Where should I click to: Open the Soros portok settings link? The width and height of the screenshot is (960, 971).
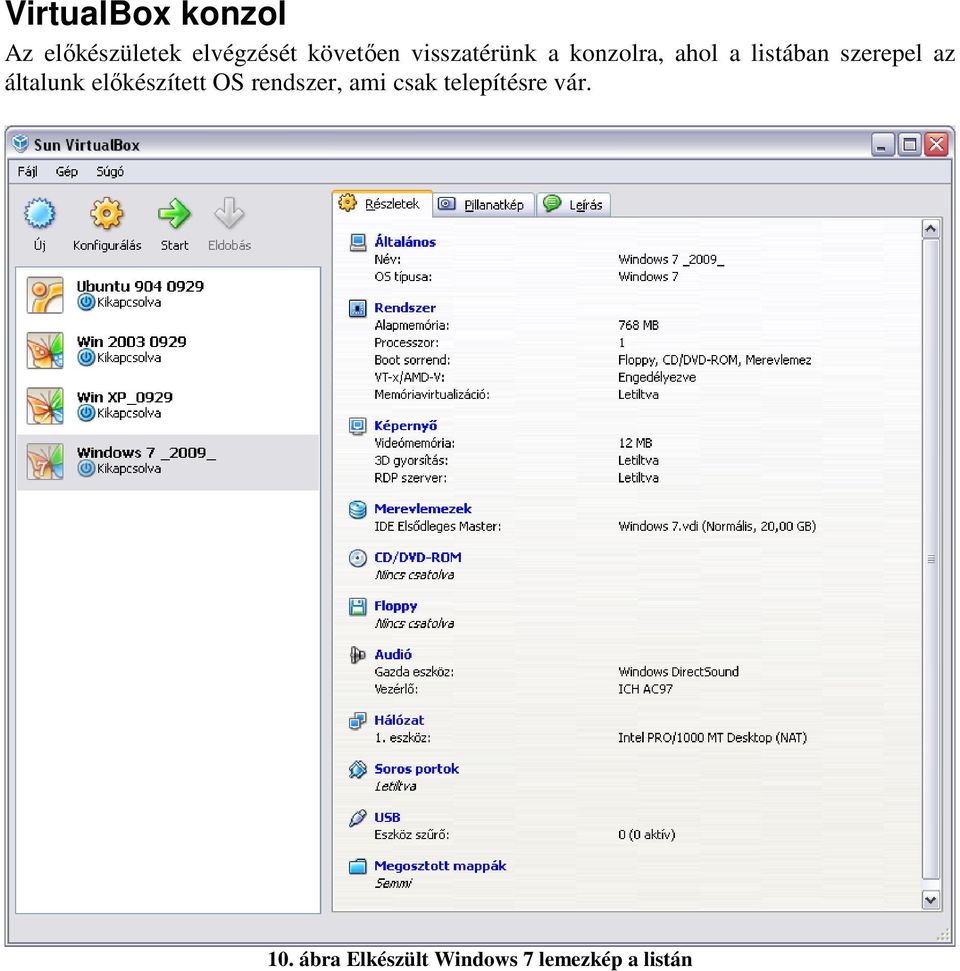tap(417, 769)
